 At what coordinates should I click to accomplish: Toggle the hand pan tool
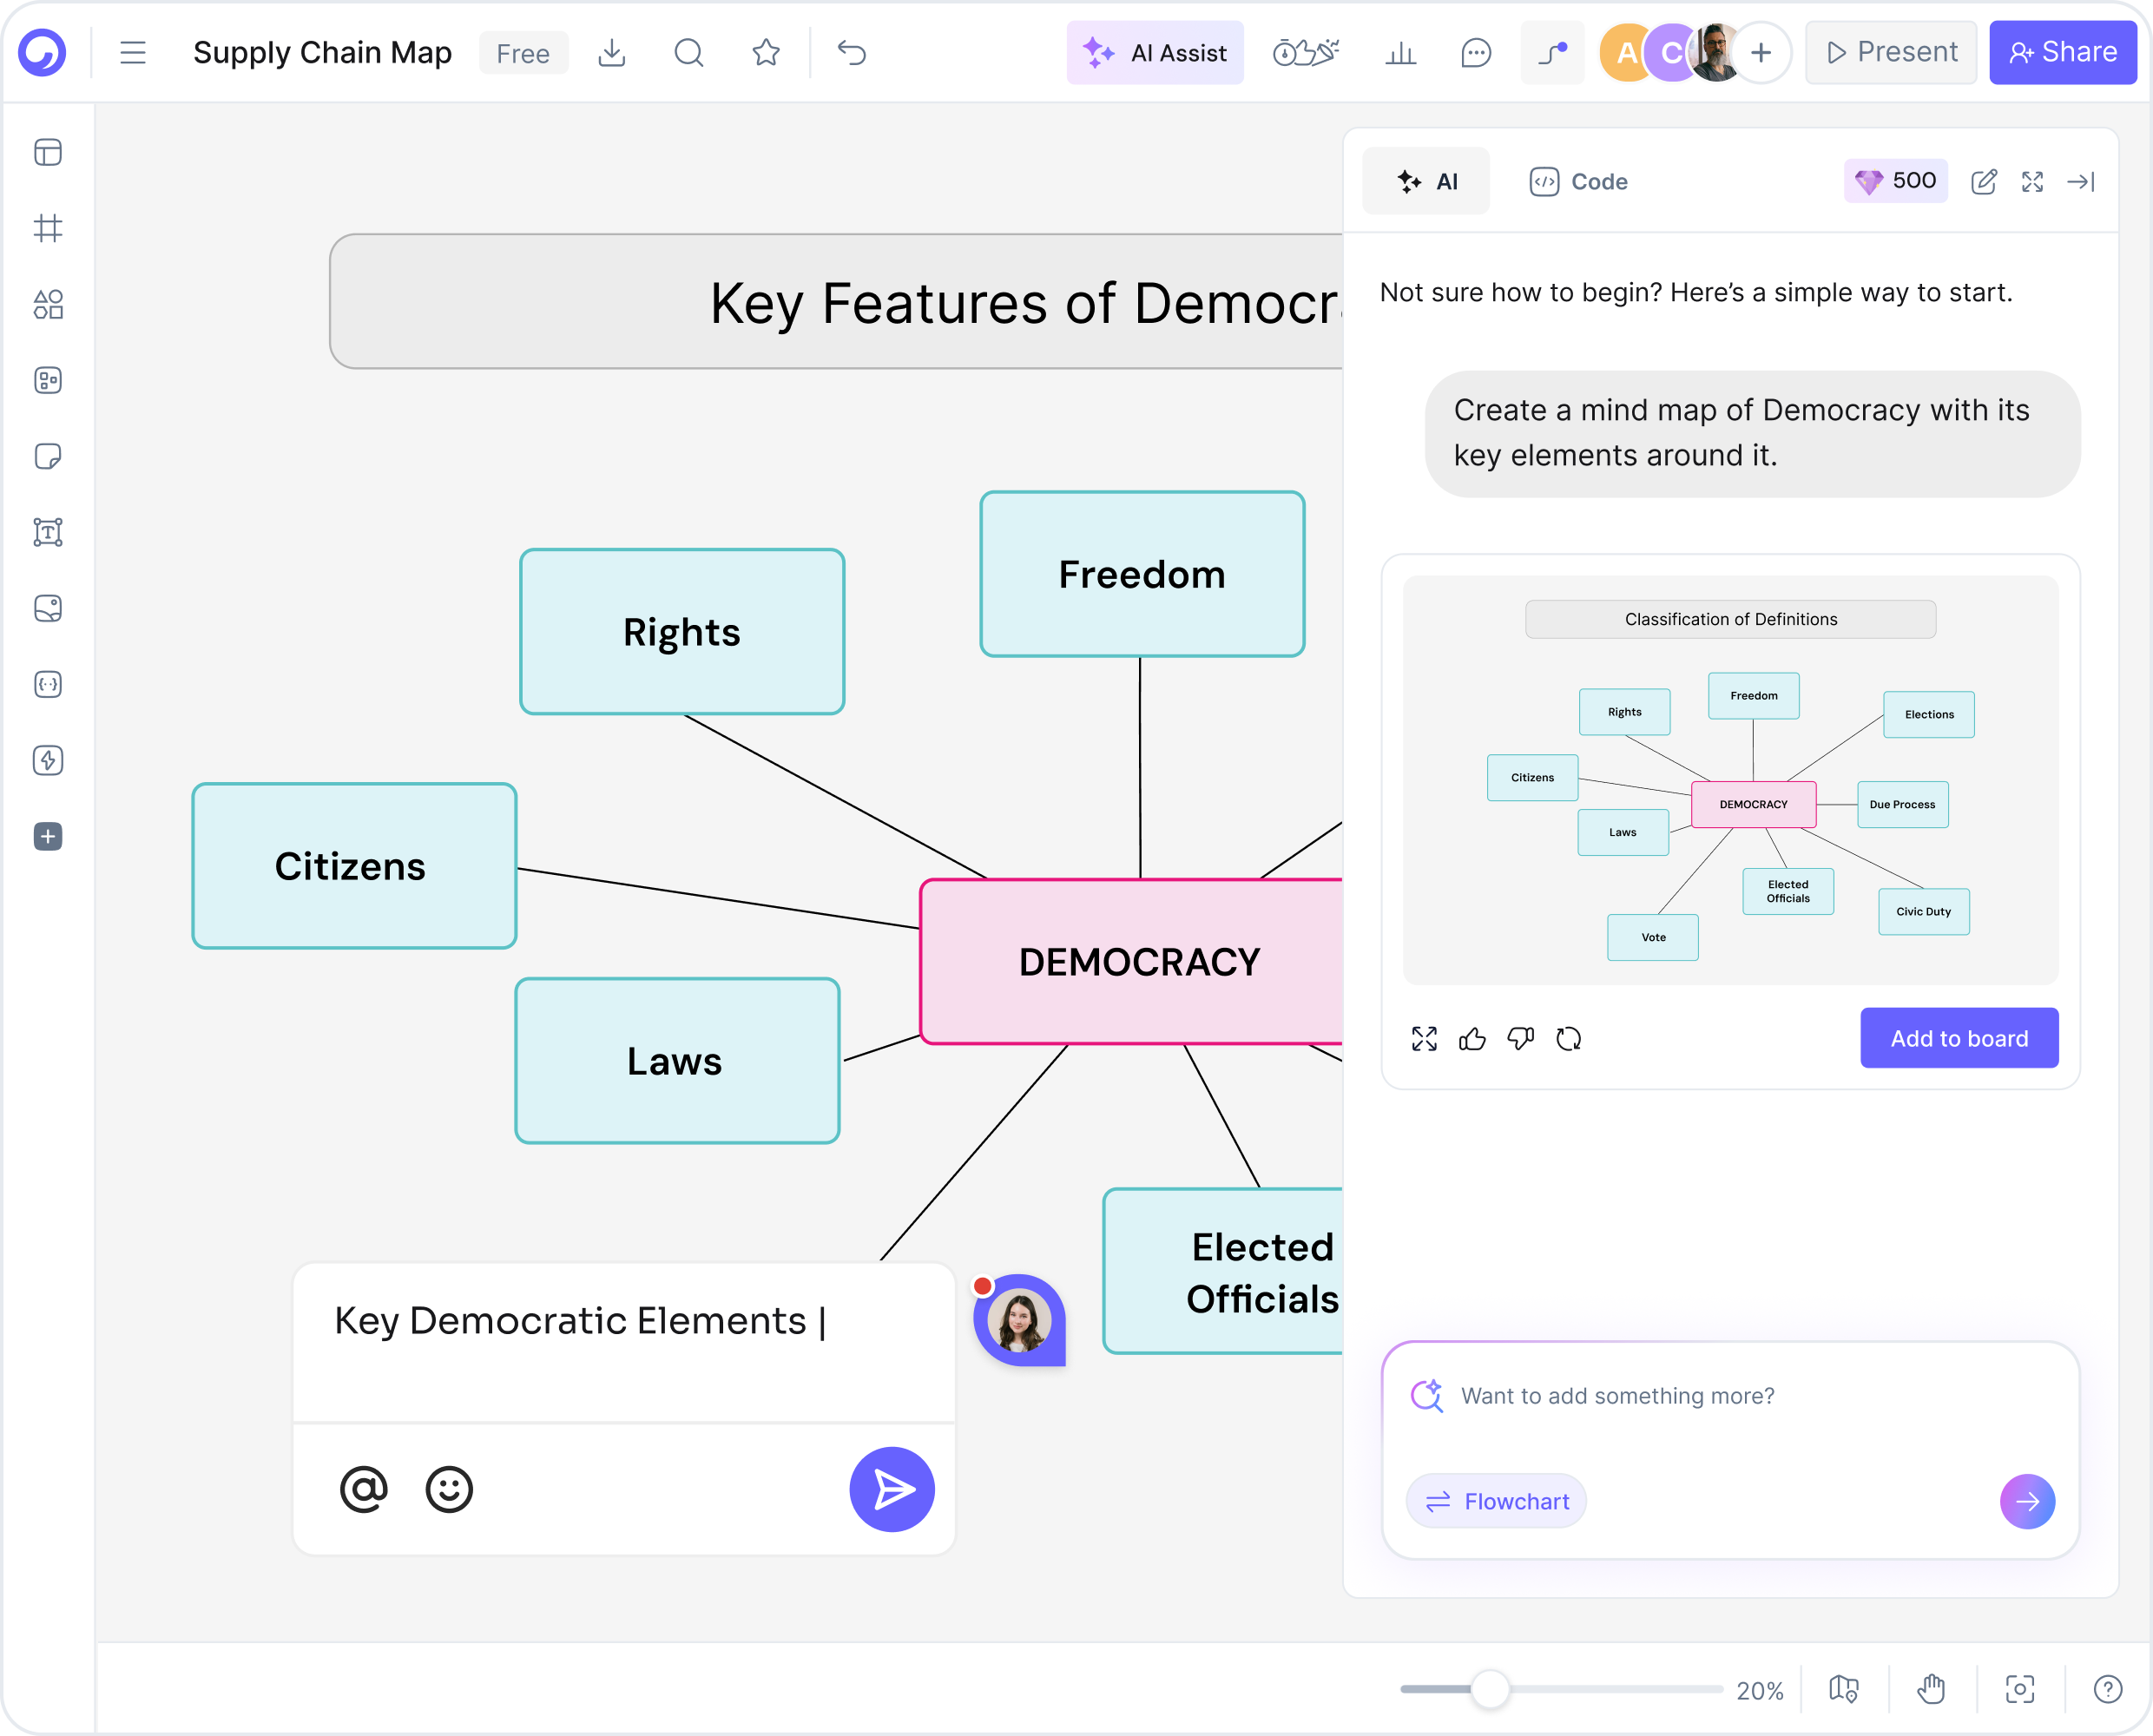coord(1932,1690)
